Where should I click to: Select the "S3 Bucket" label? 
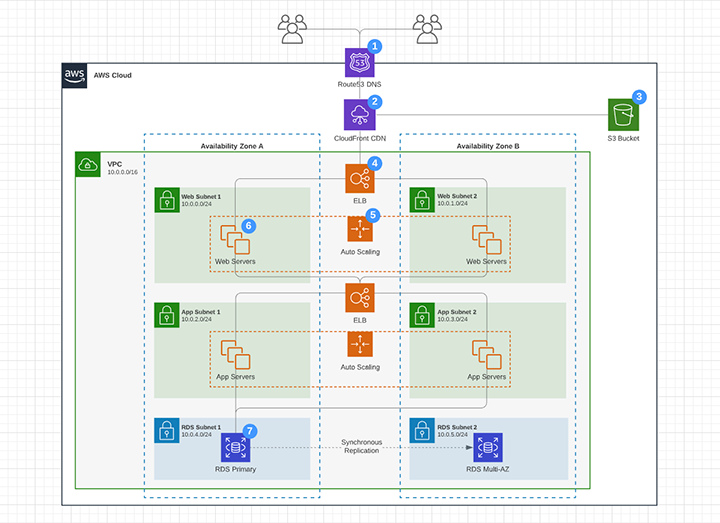coord(623,138)
